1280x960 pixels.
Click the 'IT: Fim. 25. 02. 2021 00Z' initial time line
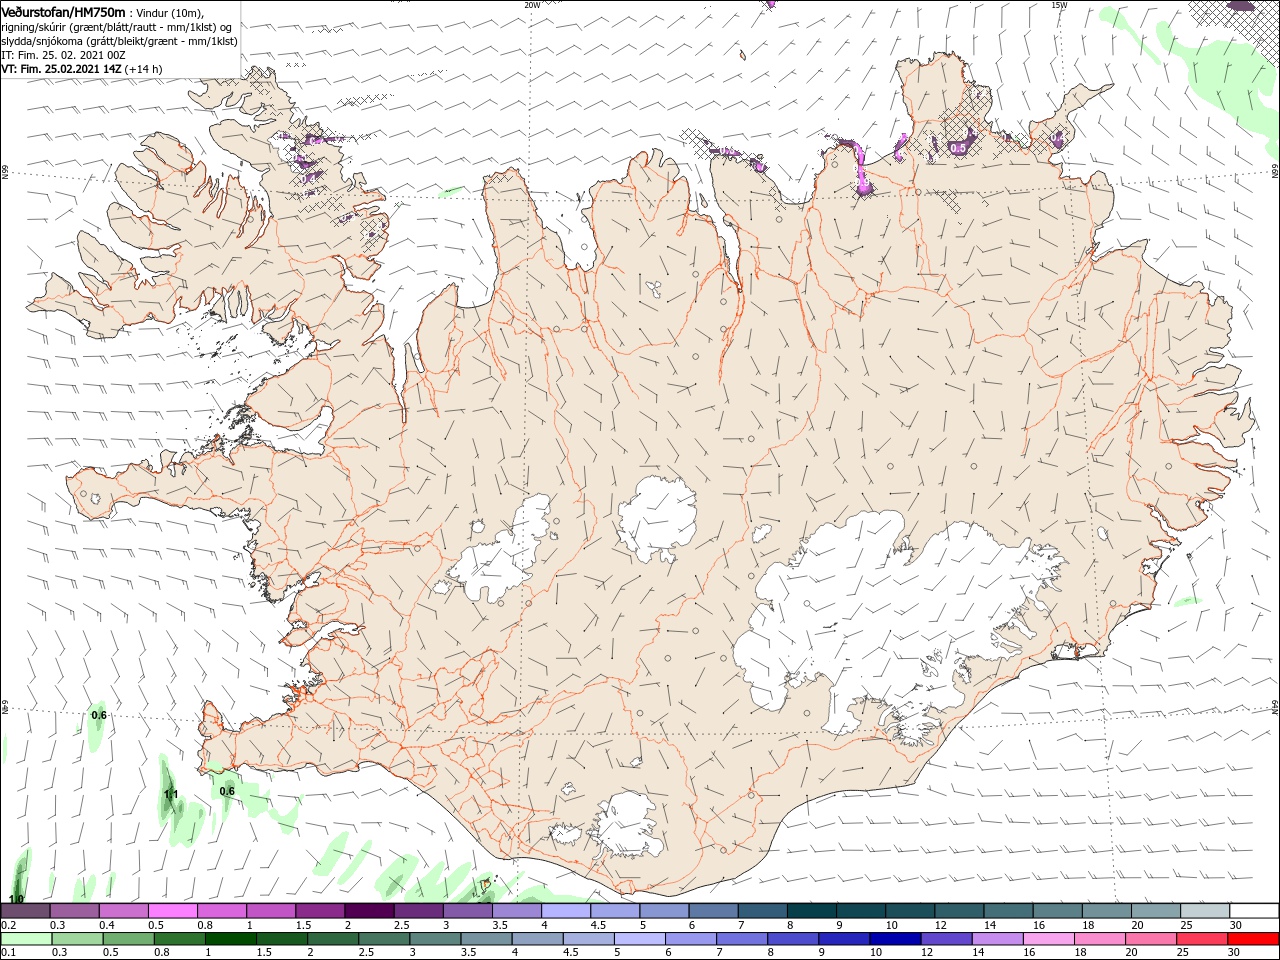coord(63,55)
